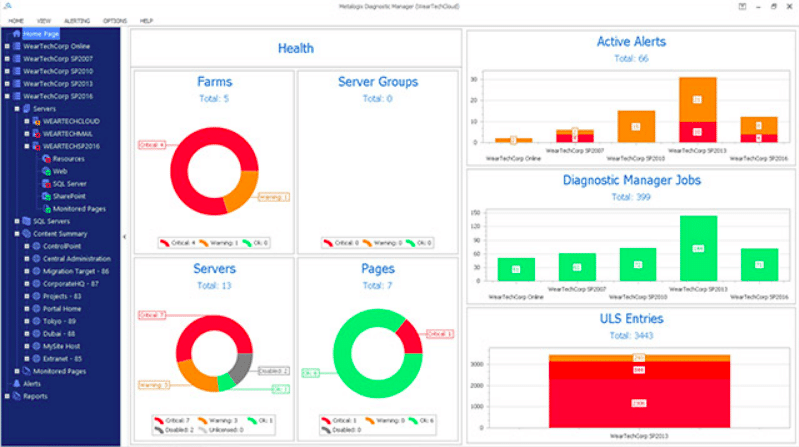Screen dimensions: 799x447
Task: Click the "Critical: 4" callout on the Farms donut
Action: click(x=152, y=145)
